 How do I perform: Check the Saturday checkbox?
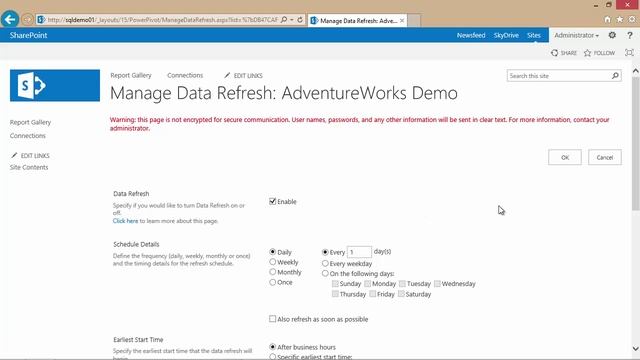(401, 294)
